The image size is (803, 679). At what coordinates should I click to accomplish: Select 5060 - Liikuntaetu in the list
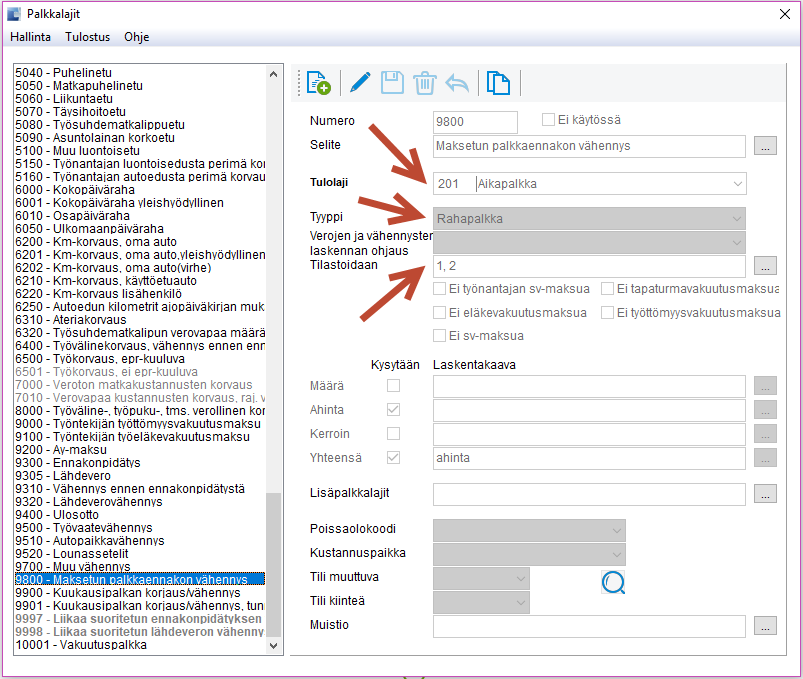pos(140,98)
